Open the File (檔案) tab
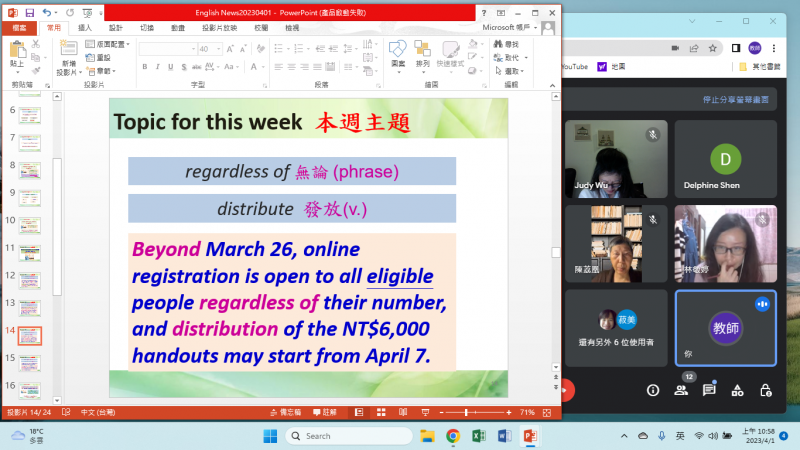Screen dimensions: 800x450 click(x=19, y=28)
